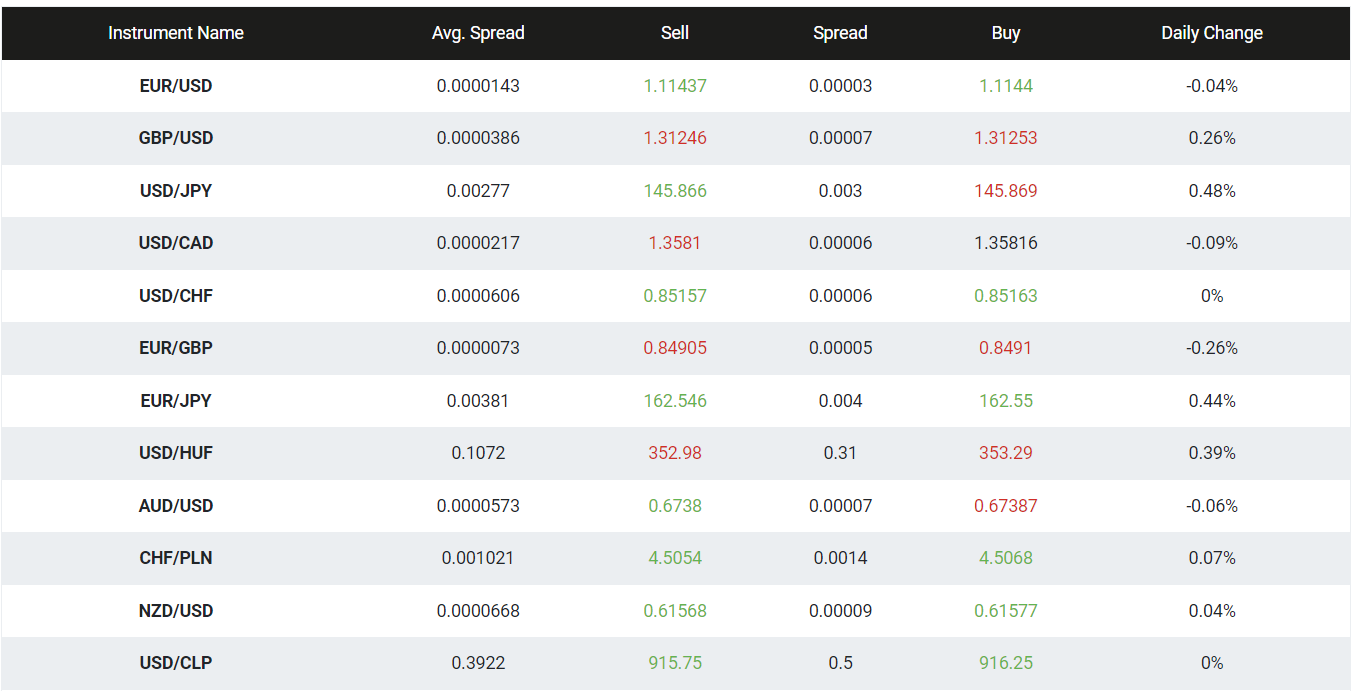Viewport: 1351px width, 691px height.
Task: Click the EUR/JPY buy price 162.55
Action: 1006,400
